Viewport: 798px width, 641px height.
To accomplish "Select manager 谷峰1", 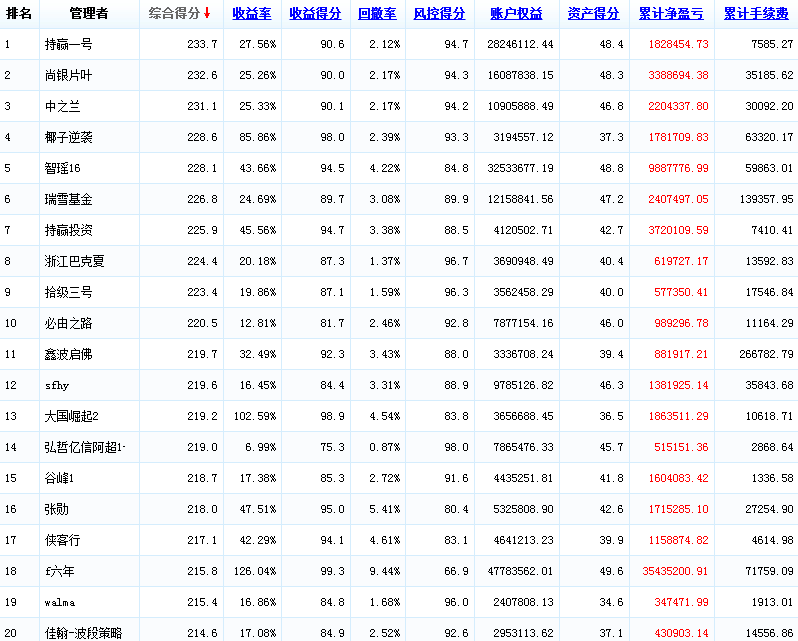I will pyautogui.click(x=60, y=479).
